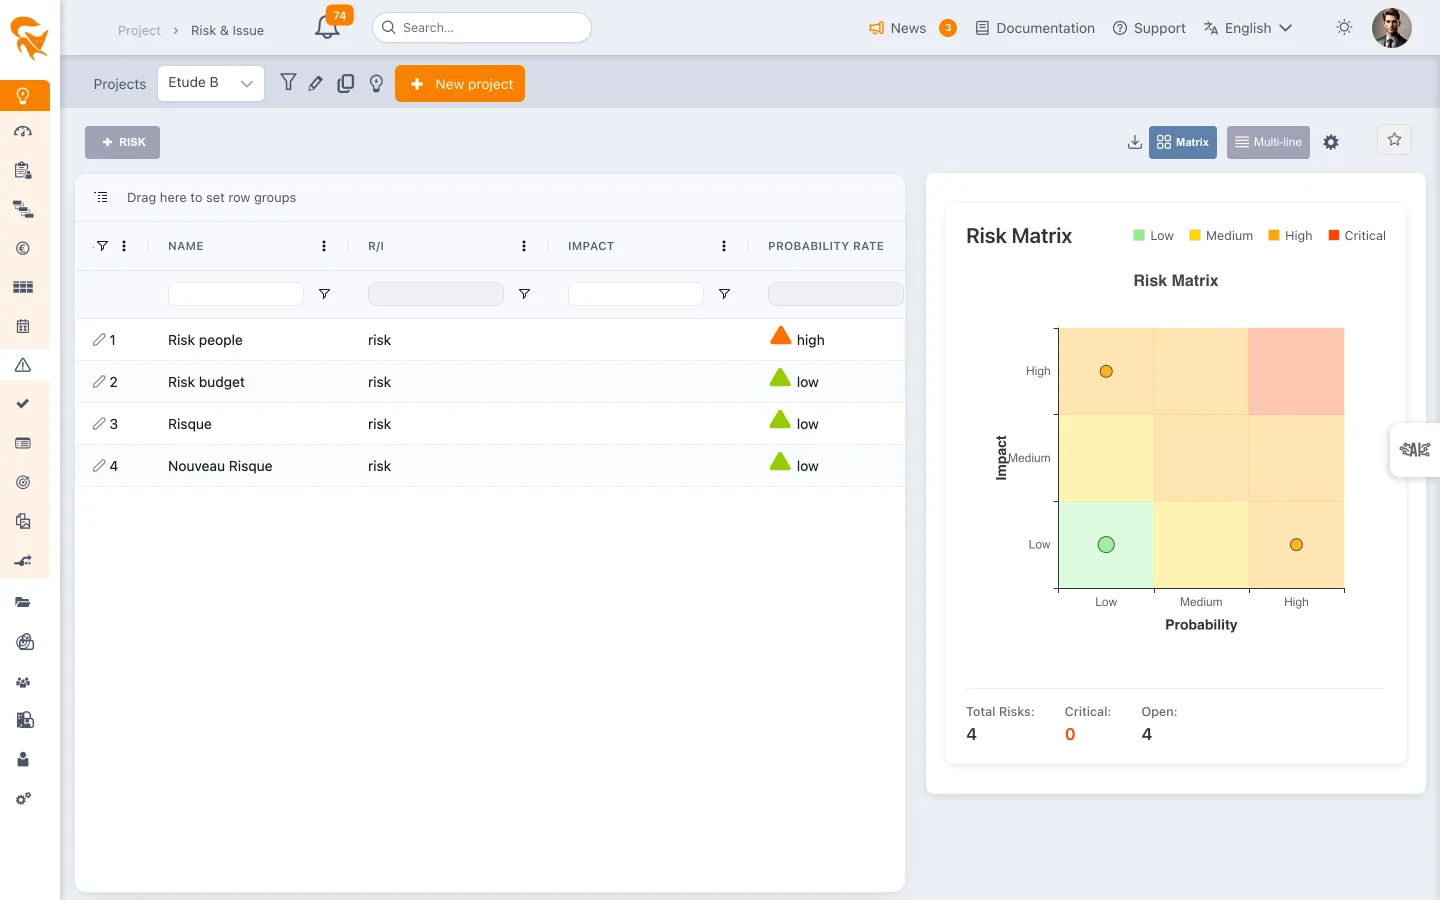Switch to the Multi-line view

pyautogui.click(x=1268, y=142)
